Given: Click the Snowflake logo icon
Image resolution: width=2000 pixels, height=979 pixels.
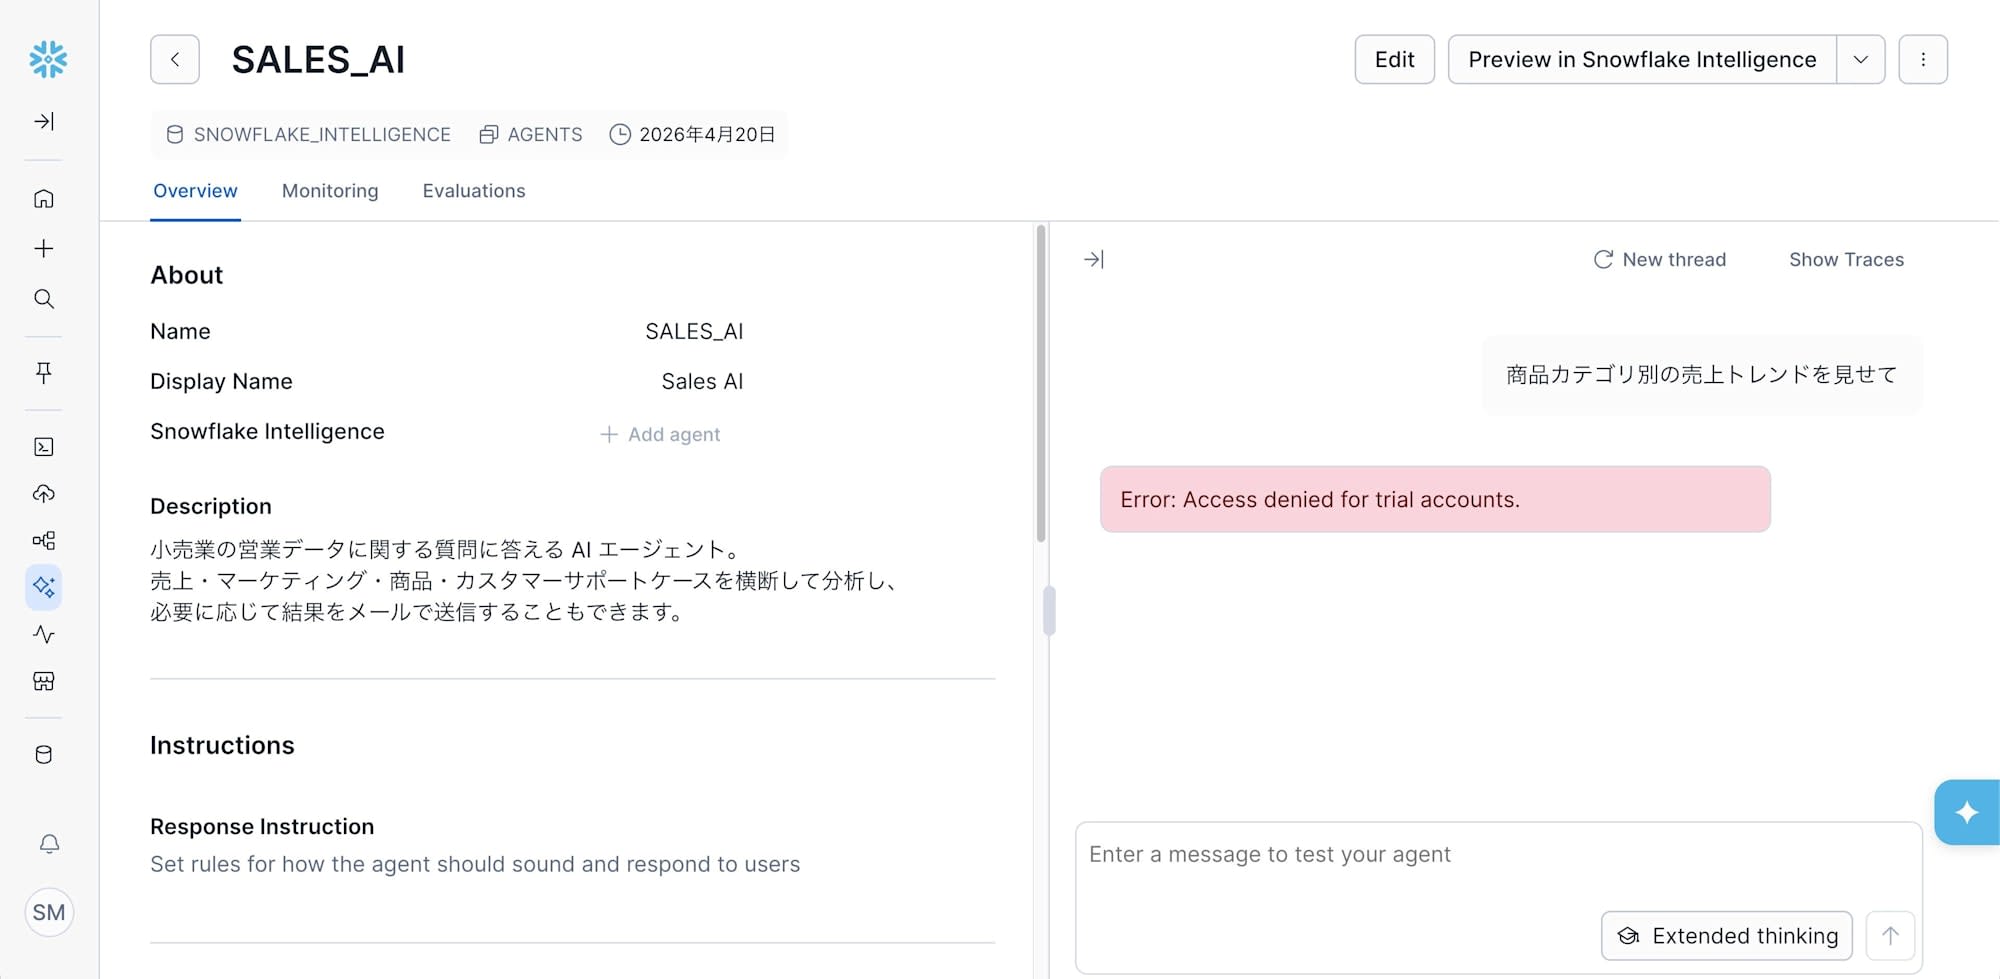Looking at the screenshot, I should pos(48,60).
